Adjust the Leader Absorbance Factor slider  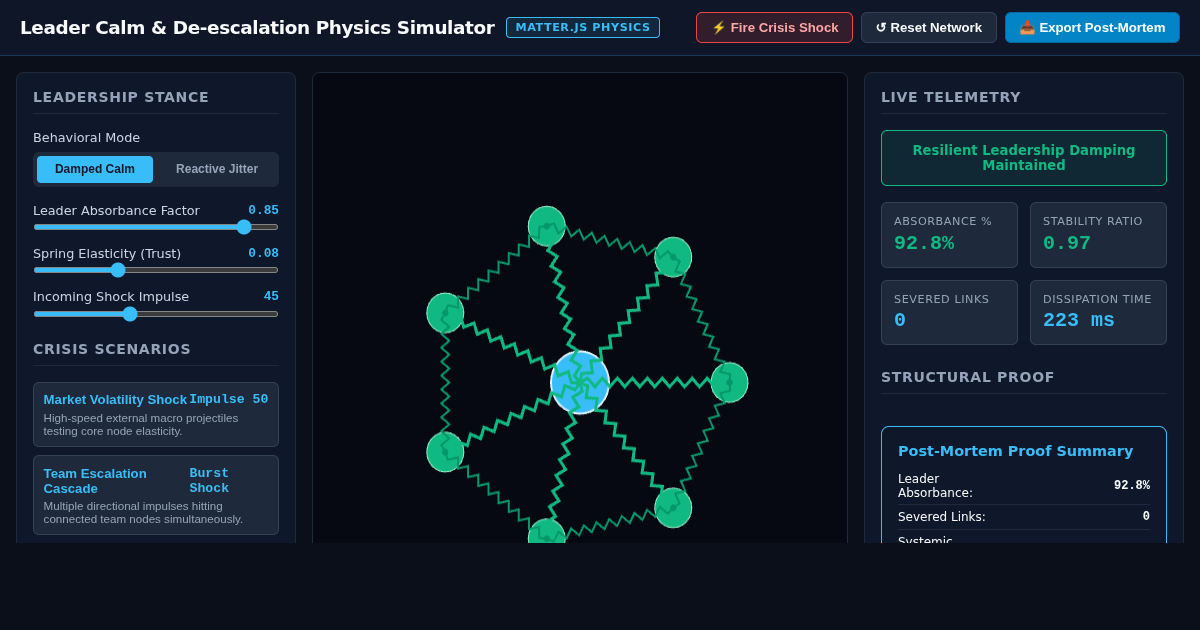(x=156, y=227)
